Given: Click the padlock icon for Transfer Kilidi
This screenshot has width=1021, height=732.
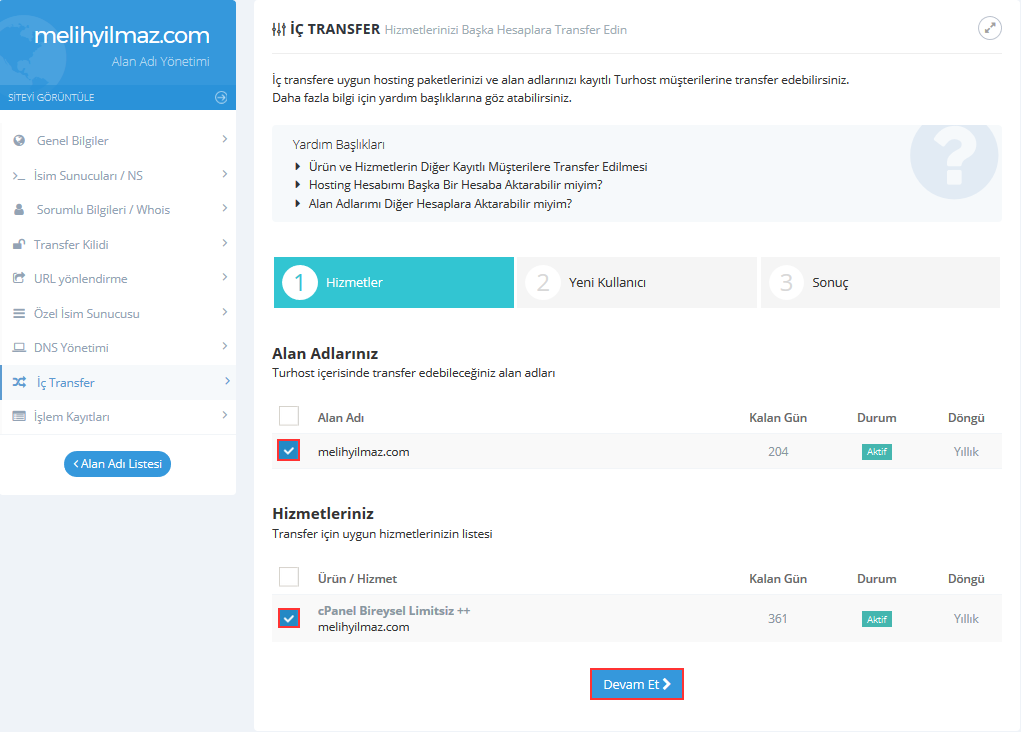Looking at the screenshot, I should (18, 245).
